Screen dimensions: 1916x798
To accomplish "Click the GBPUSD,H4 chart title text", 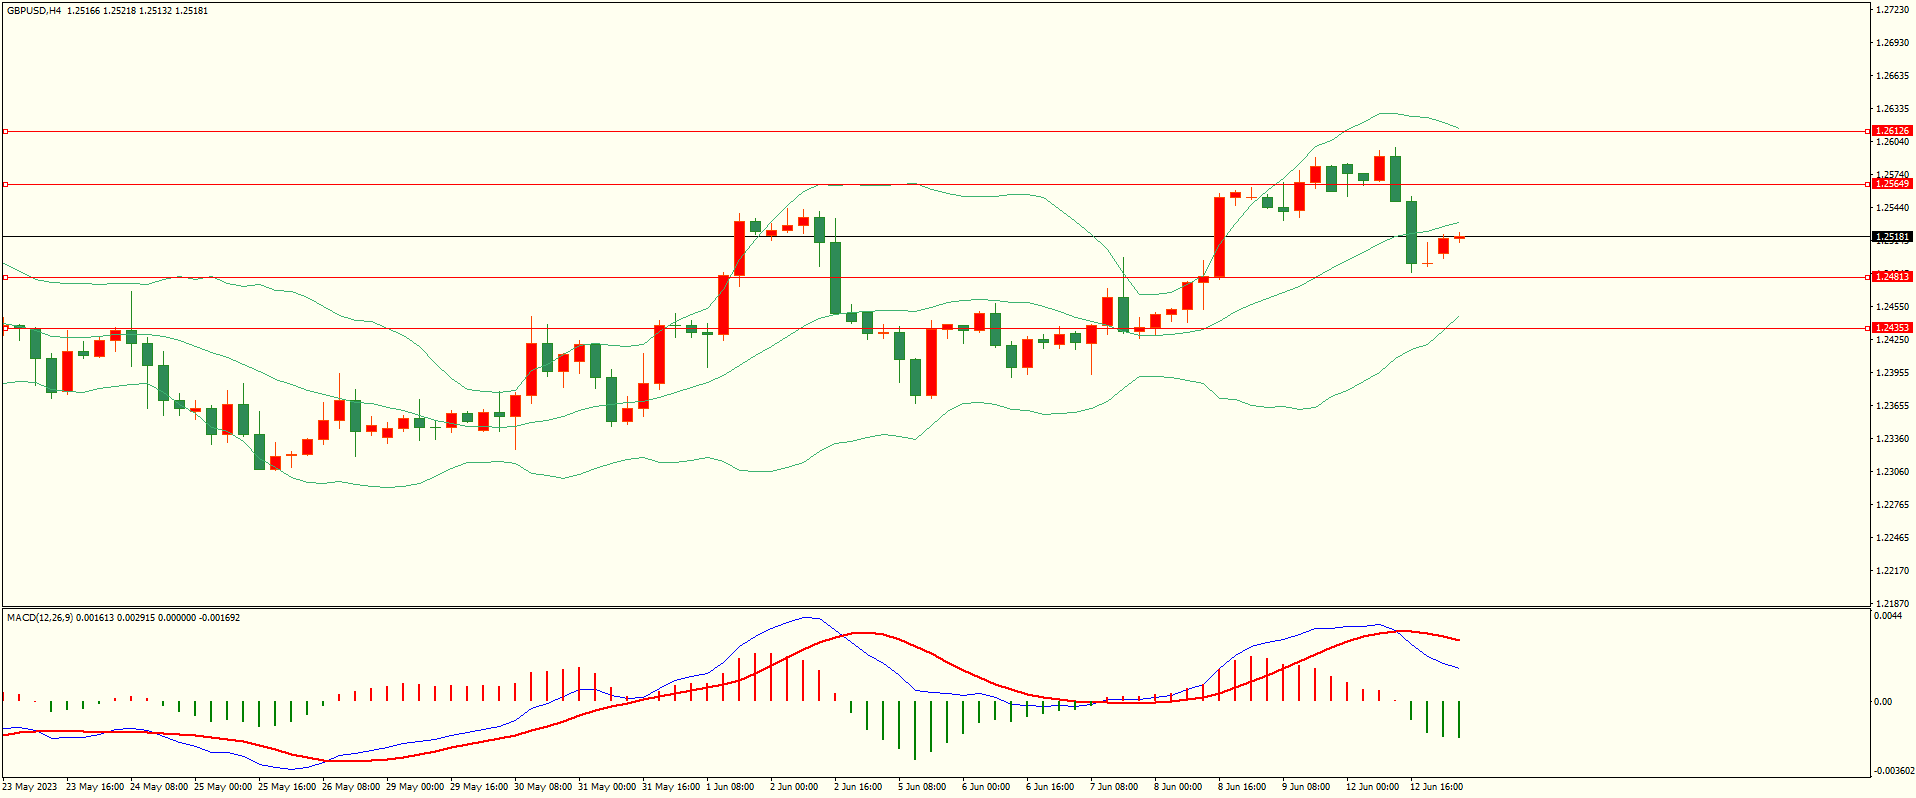I will coord(34,11).
